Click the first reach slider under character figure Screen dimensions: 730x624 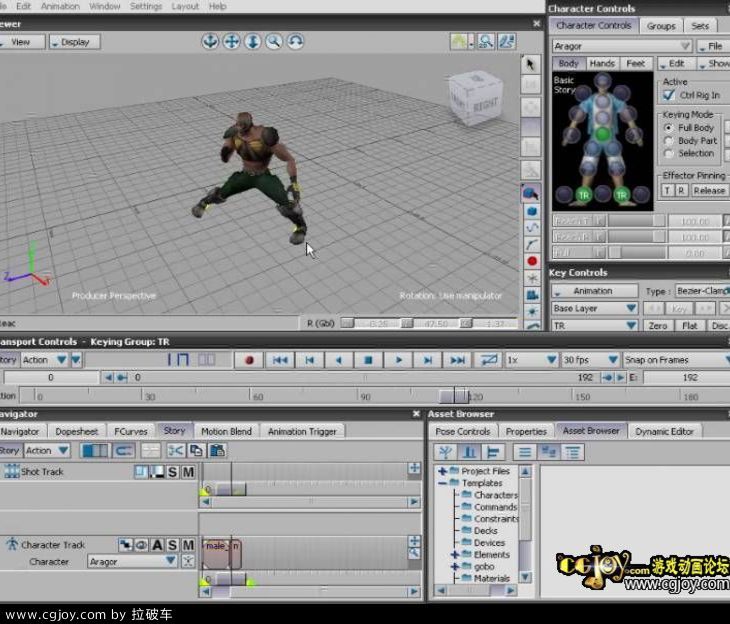[x=636, y=221]
